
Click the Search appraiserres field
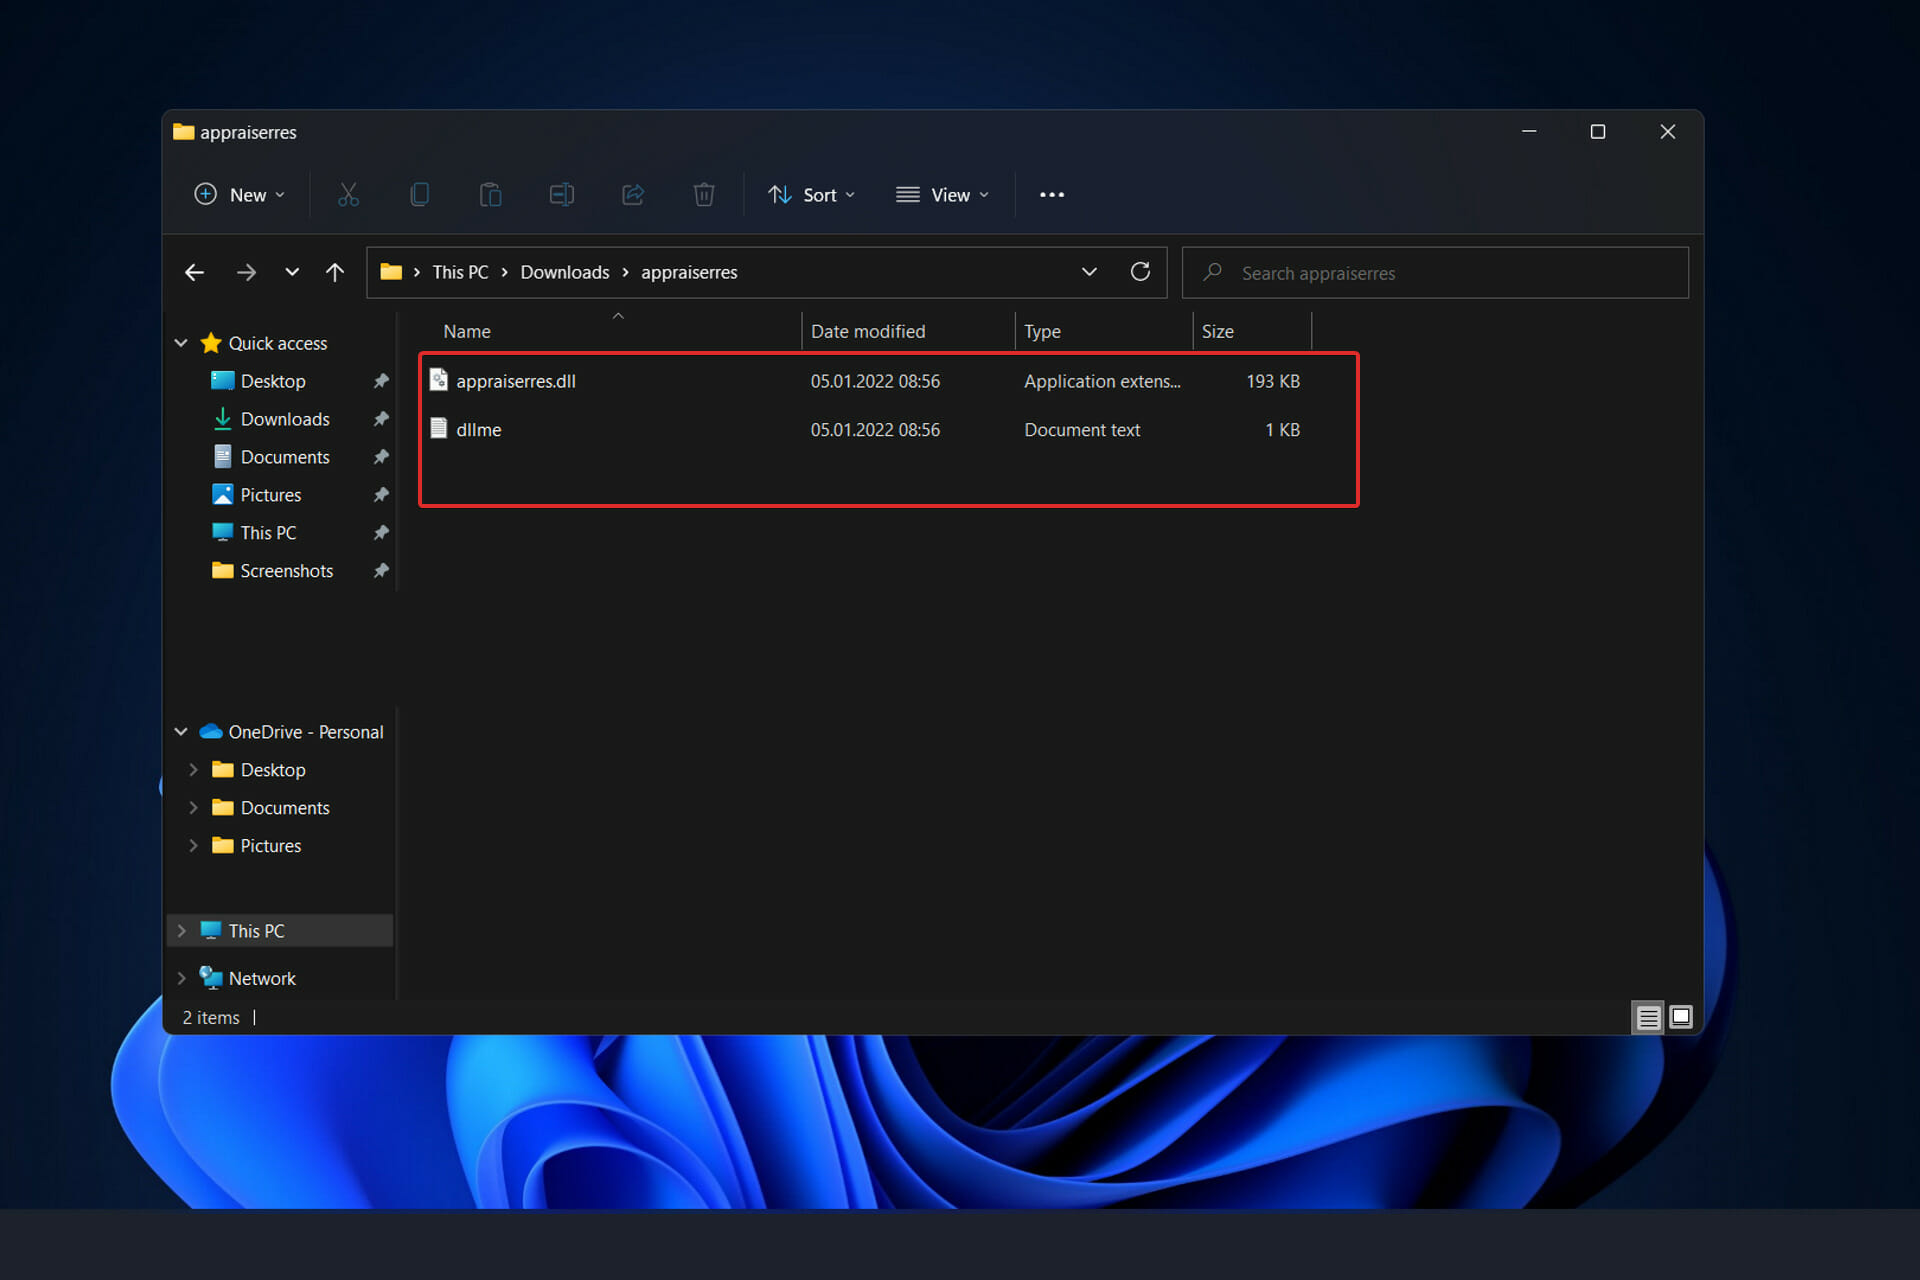pyautogui.click(x=1435, y=273)
